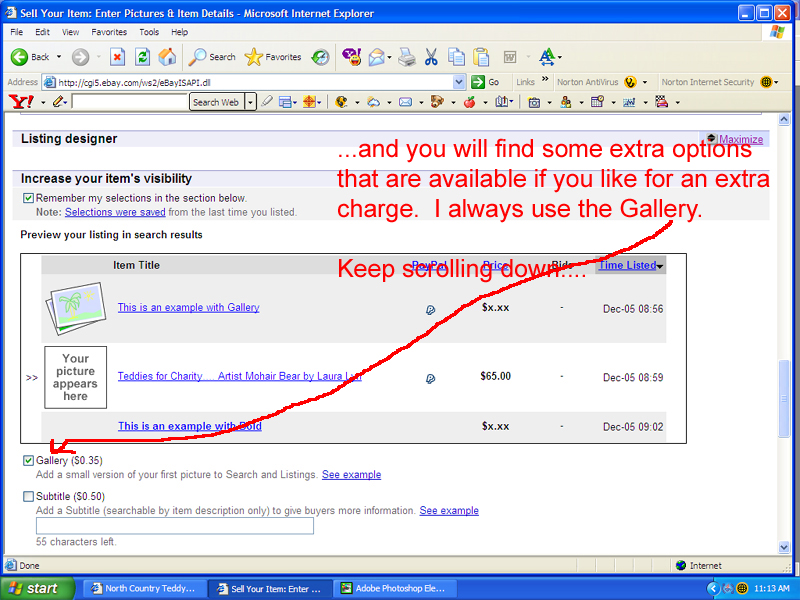Expand Norton Internet Security dropdown
800x600 pixels.
click(x=776, y=82)
